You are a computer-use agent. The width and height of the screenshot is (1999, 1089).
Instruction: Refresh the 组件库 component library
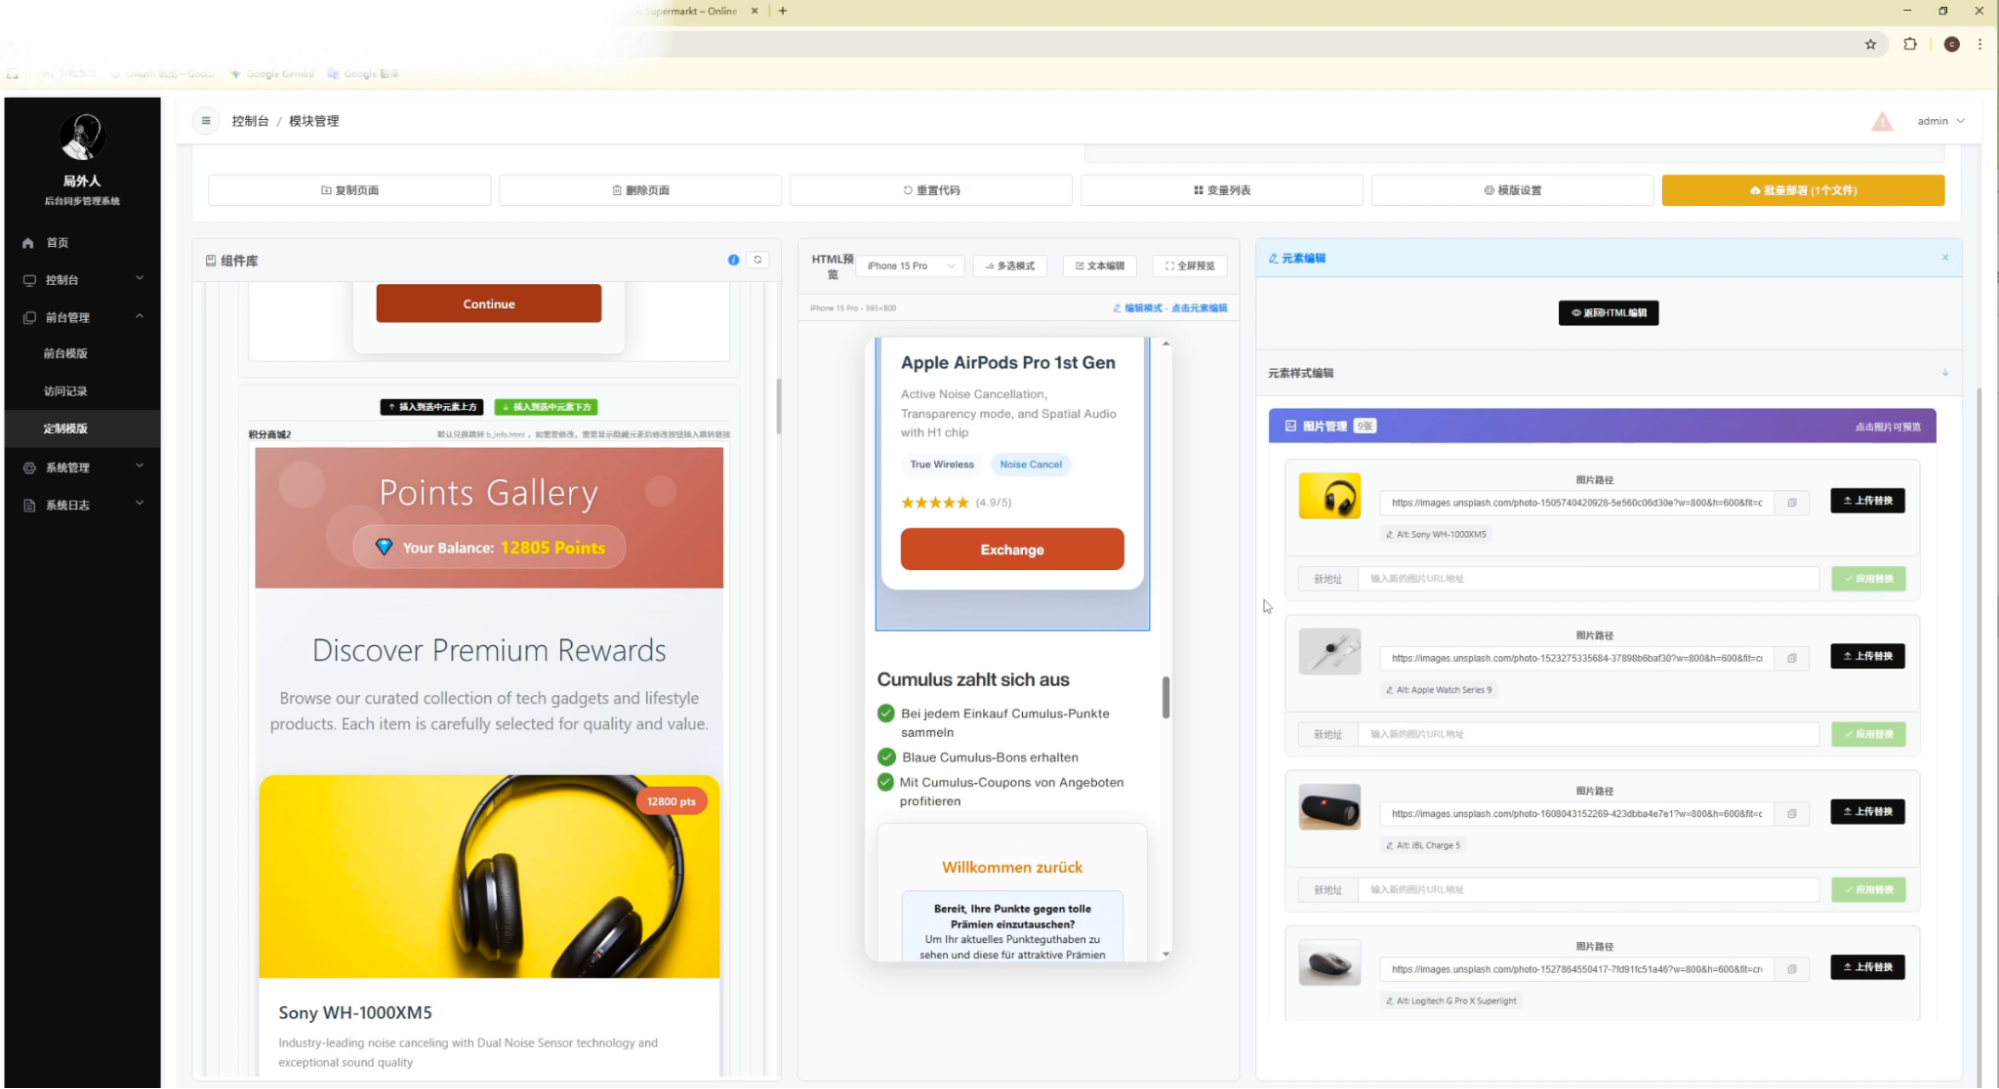758,260
